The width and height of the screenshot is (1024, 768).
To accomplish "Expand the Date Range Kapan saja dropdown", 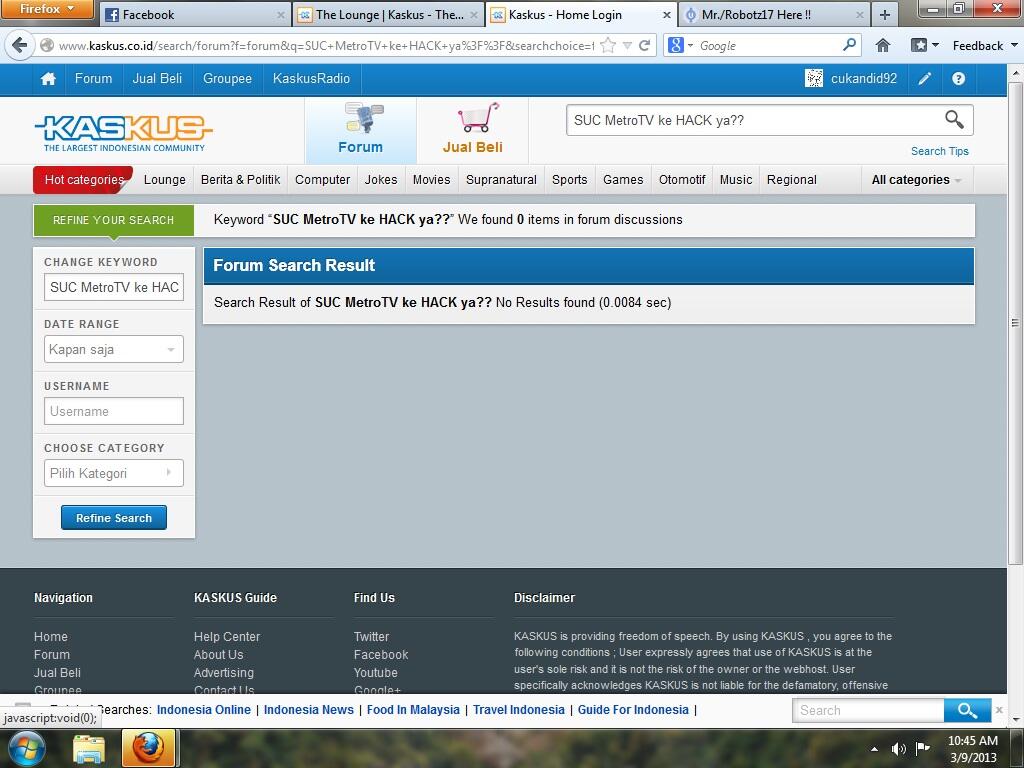I will (114, 349).
